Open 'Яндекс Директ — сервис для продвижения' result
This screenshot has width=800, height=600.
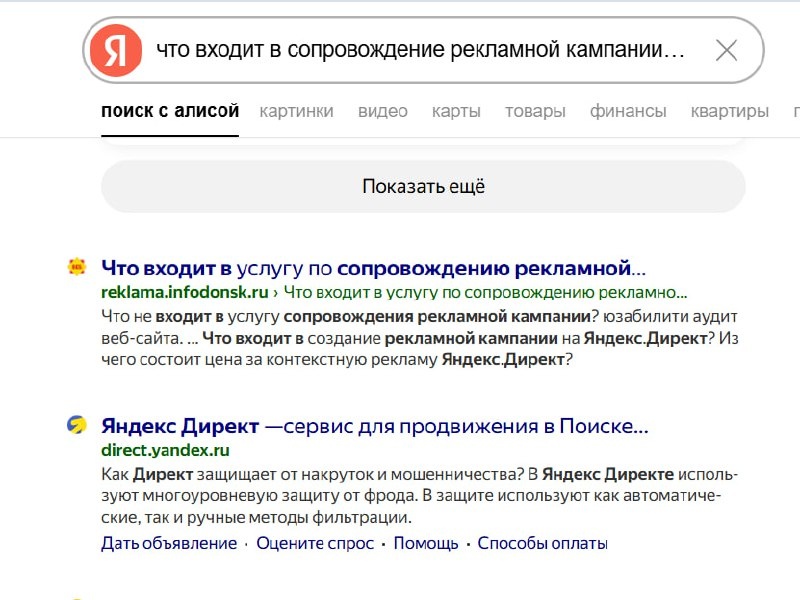(x=374, y=426)
